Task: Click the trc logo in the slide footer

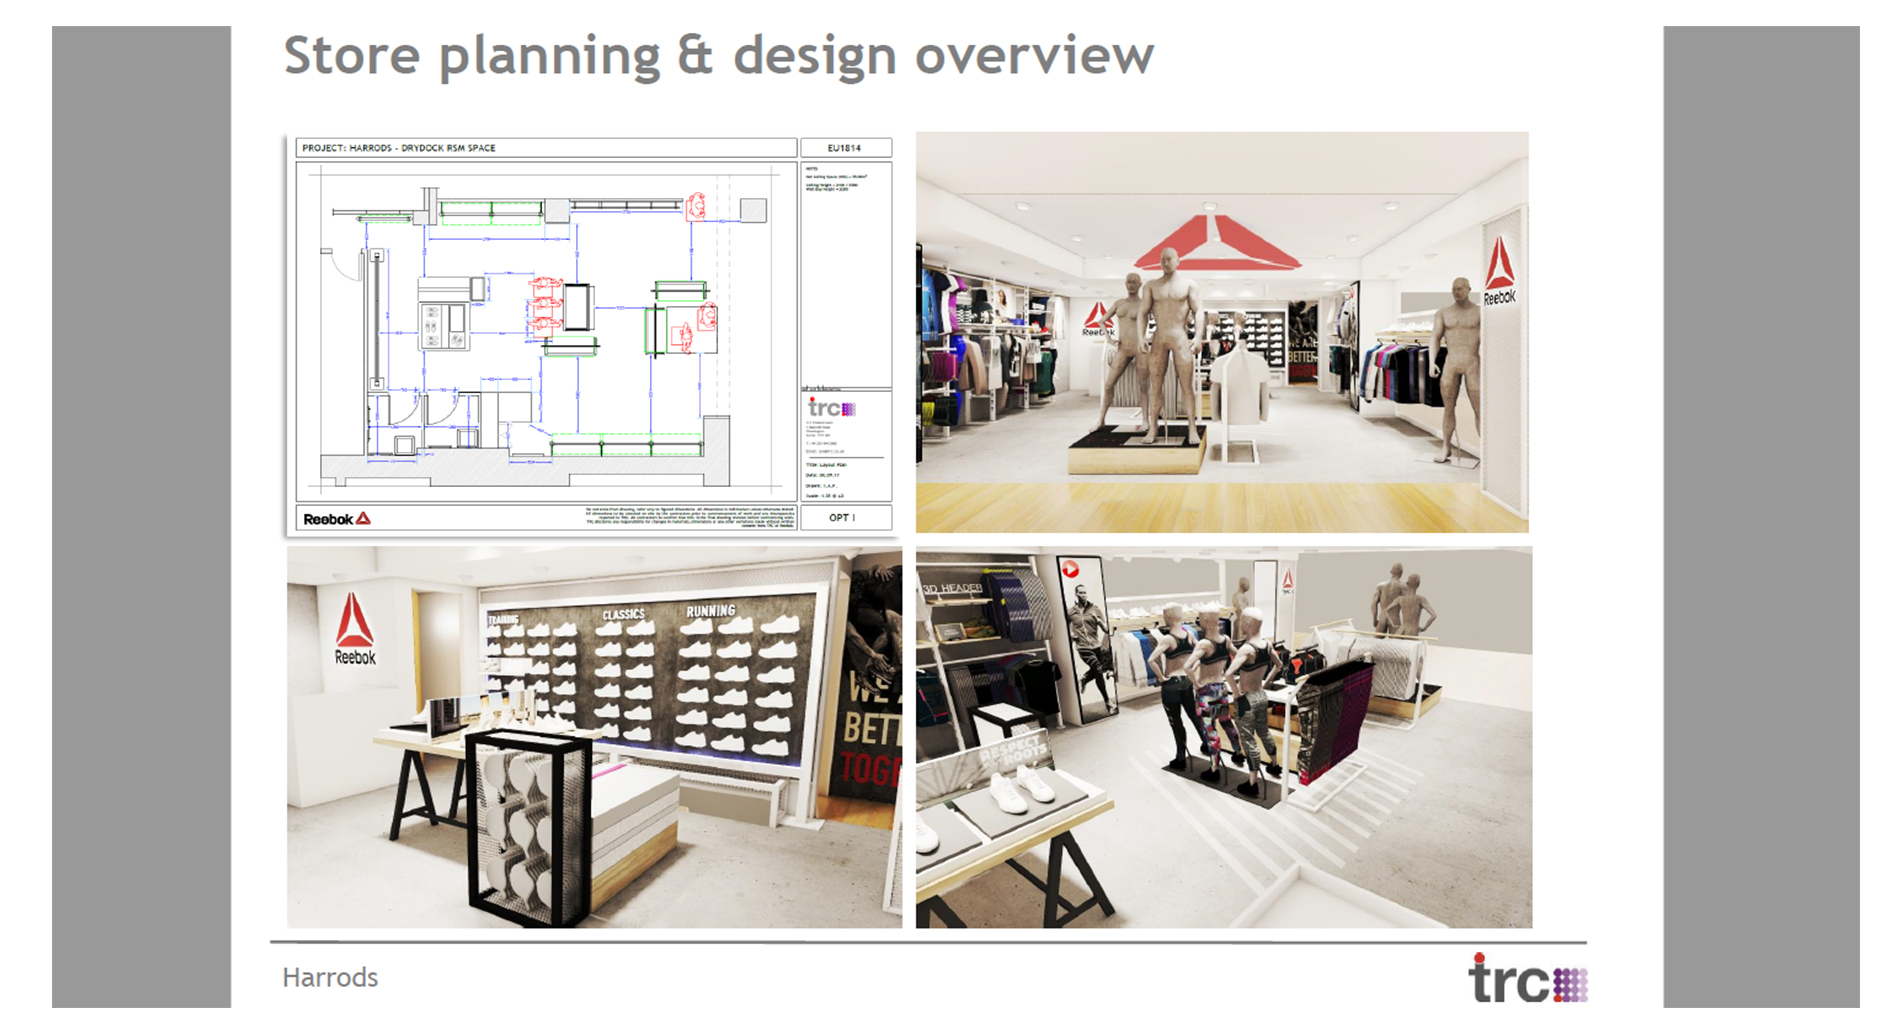Action: [1527, 978]
